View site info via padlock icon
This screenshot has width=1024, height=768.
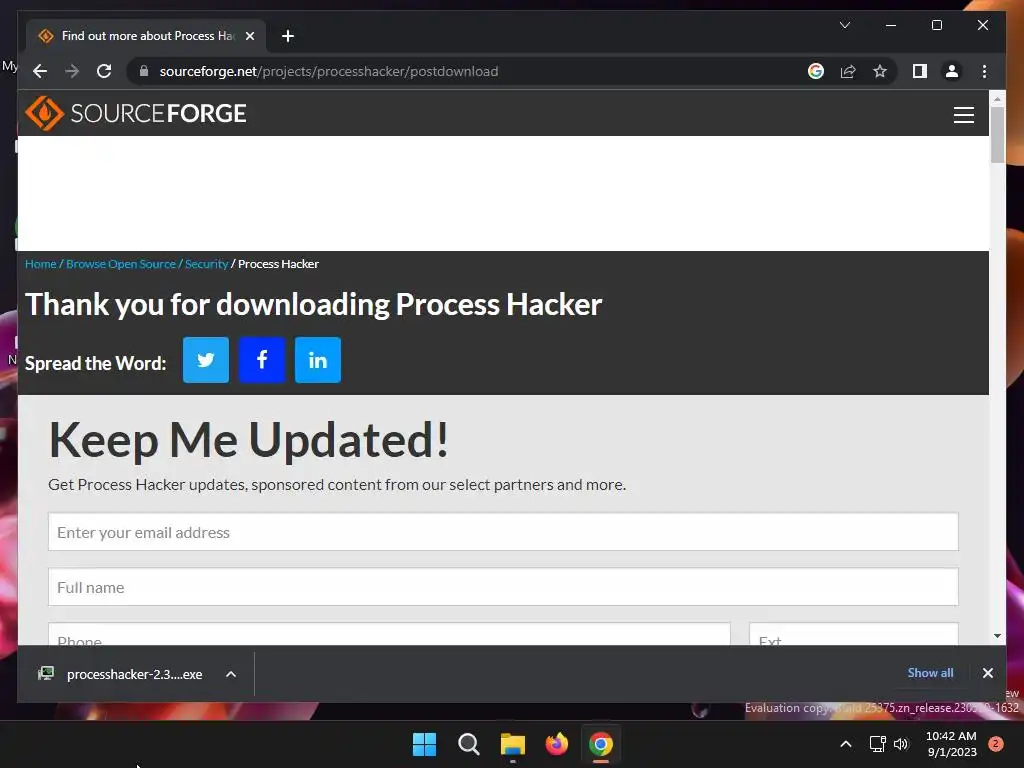coord(144,71)
